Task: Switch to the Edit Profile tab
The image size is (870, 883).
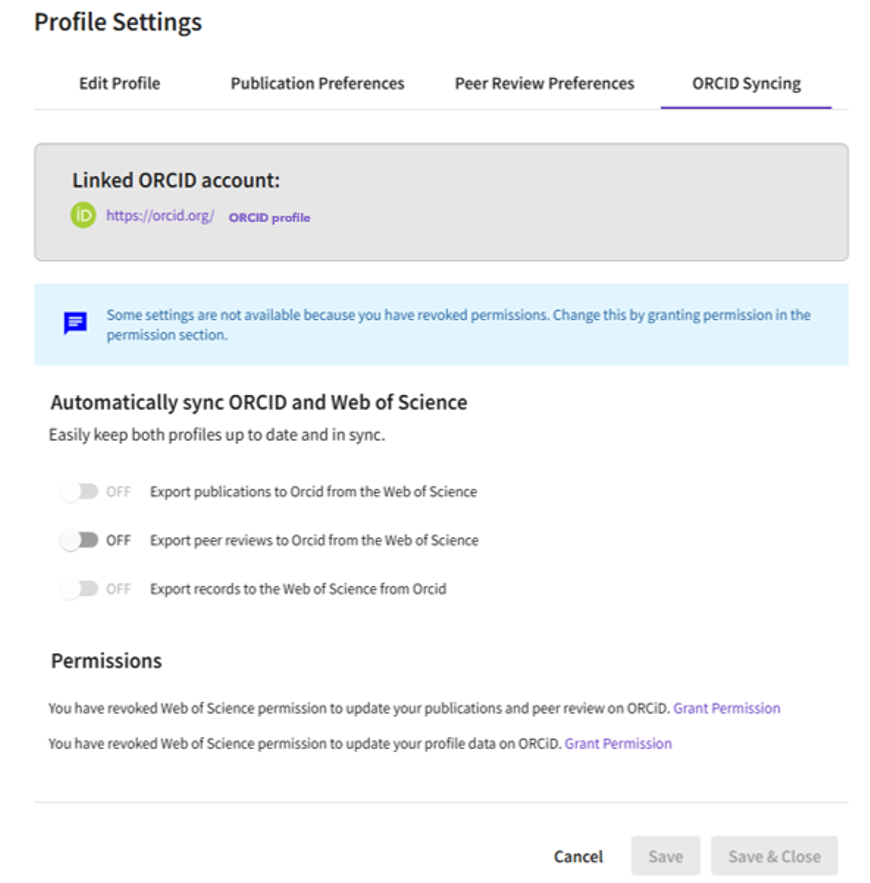Action: [119, 83]
